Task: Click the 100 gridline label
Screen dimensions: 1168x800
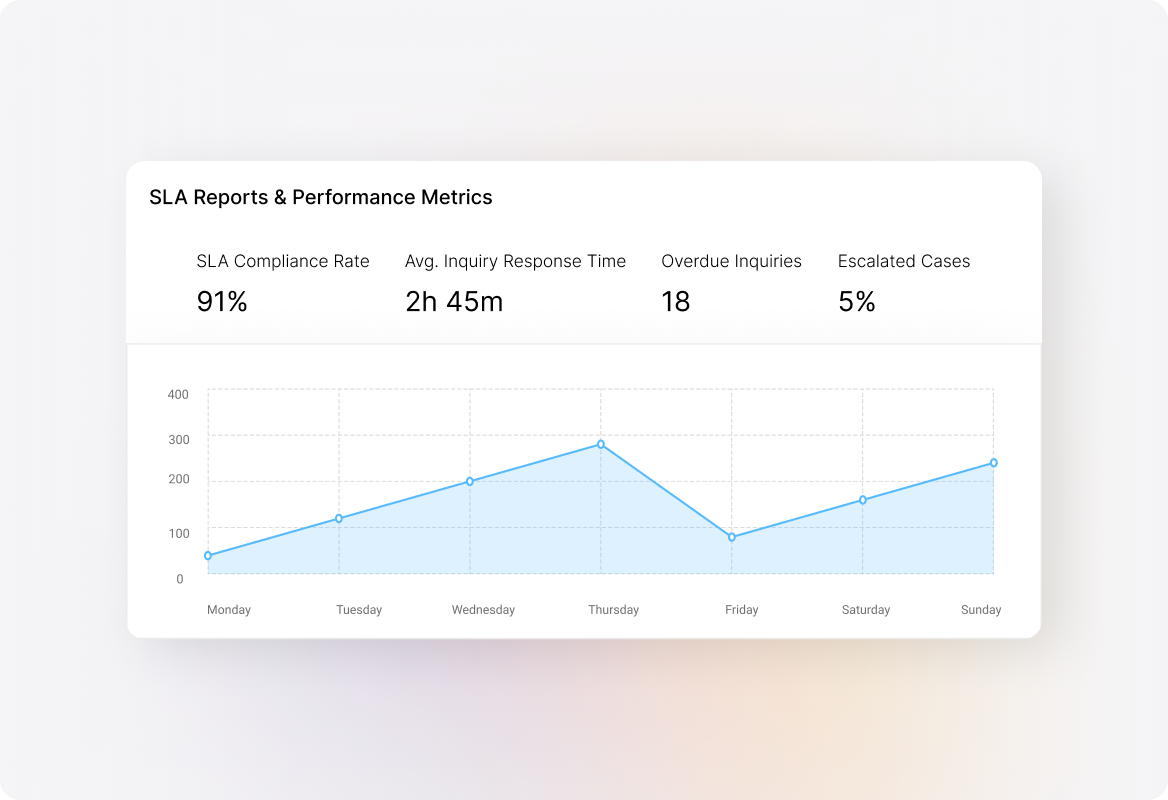Action: coord(178,532)
